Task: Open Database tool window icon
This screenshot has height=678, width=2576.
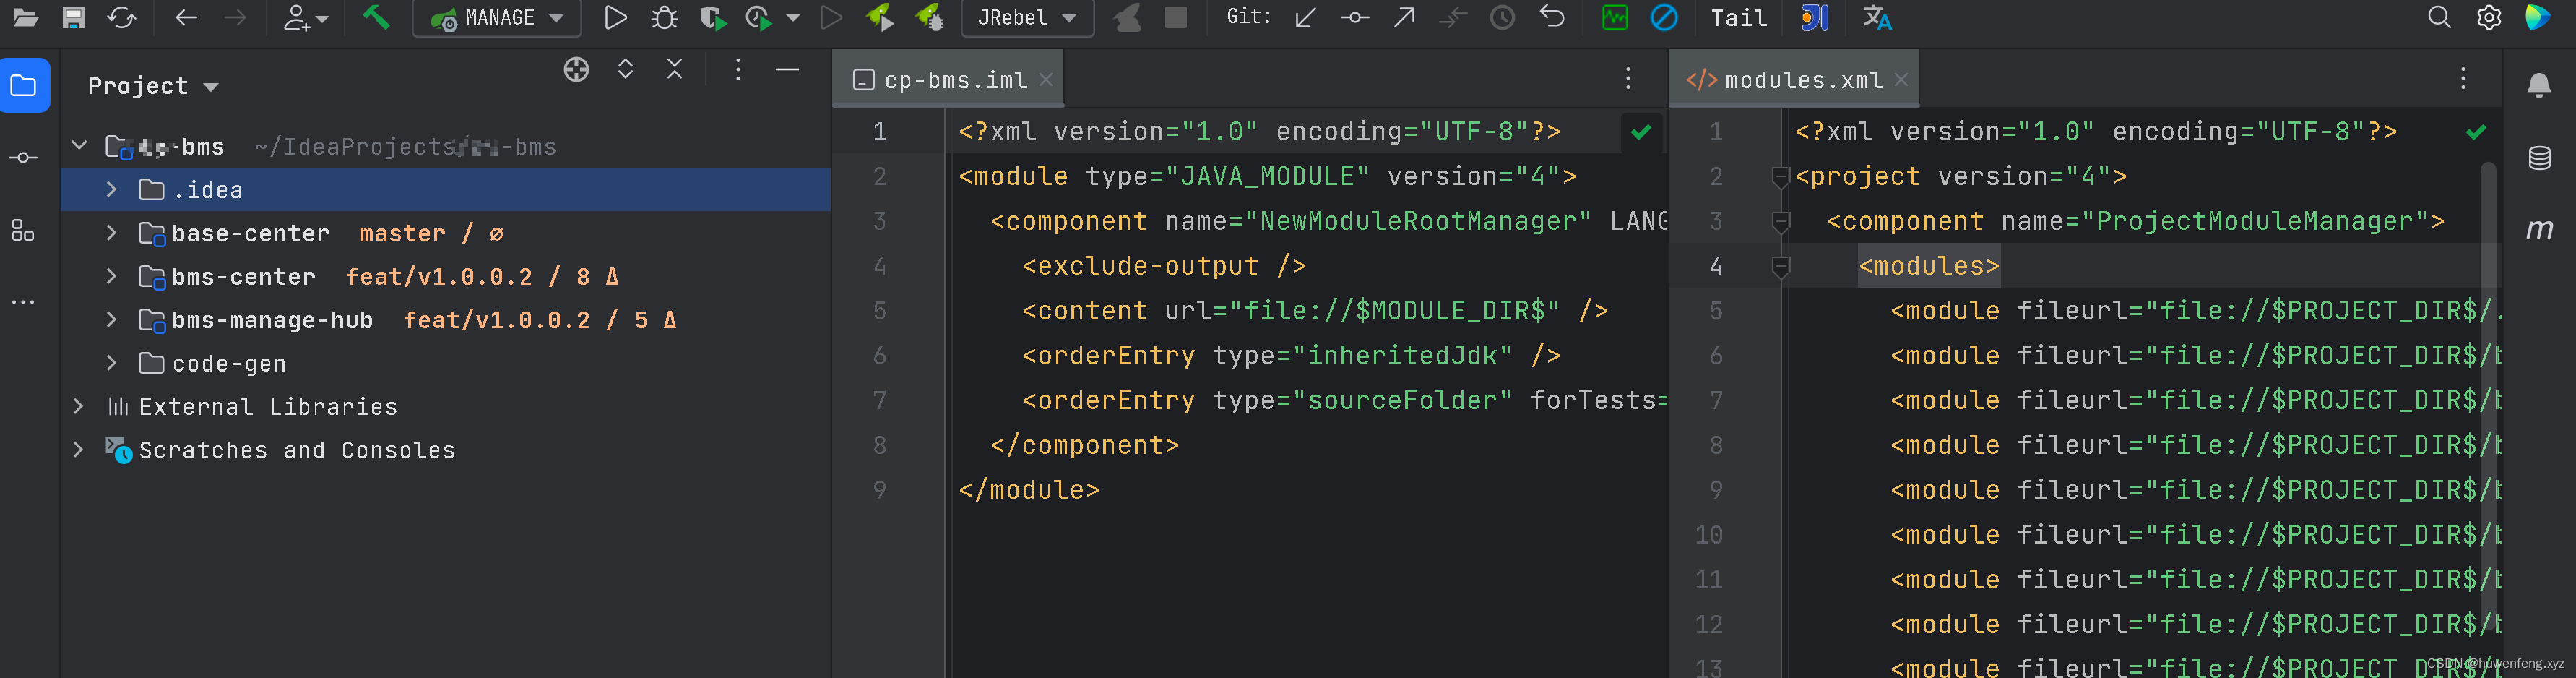Action: [x=2540, y=158]
